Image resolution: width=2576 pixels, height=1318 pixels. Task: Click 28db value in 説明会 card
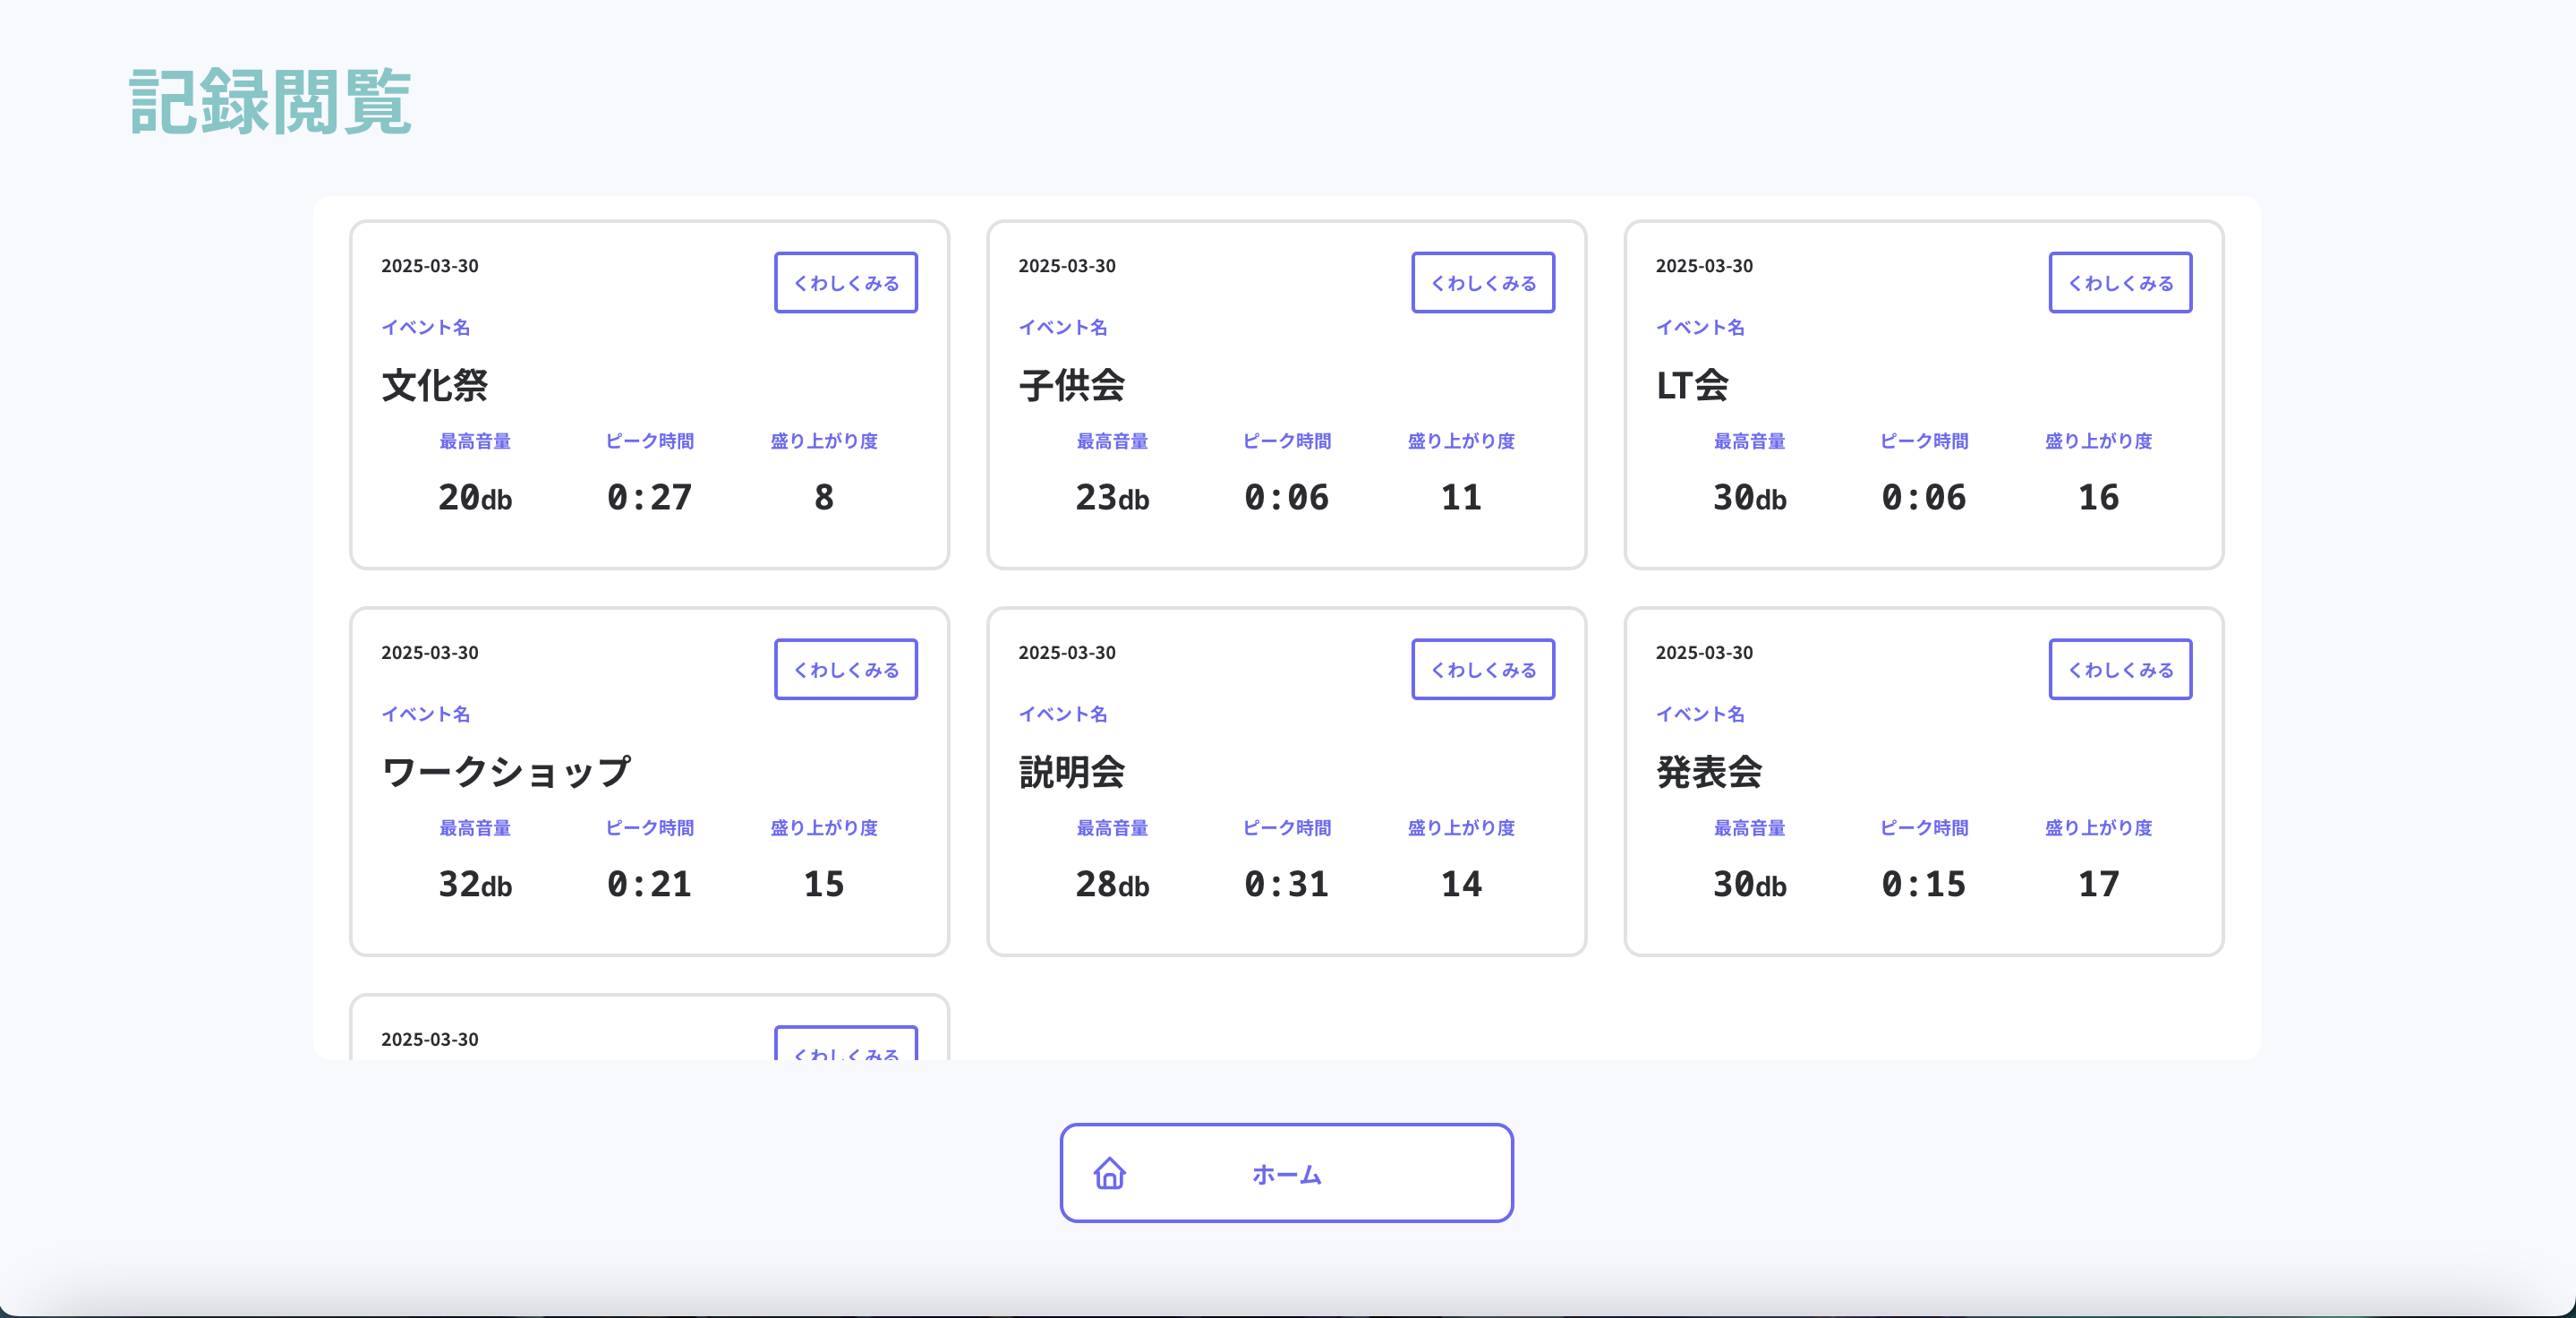pos(1112,884)
